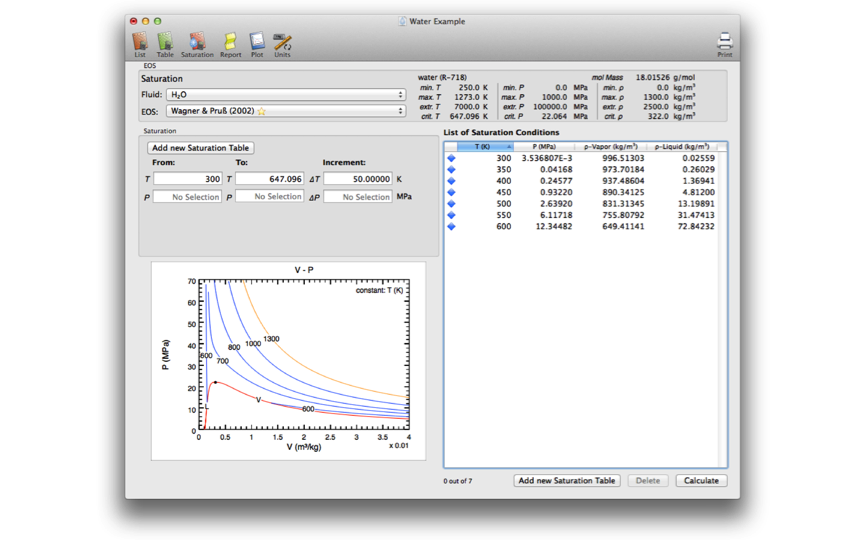Click the crit. P value 22.064
This screenshot has width=864, height=540.
[554, 116]
